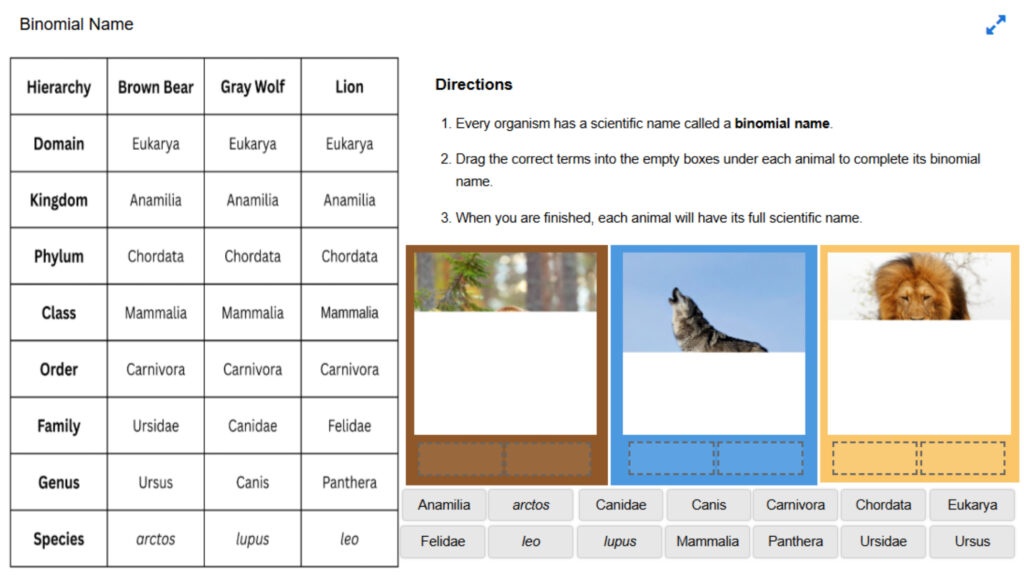The height and width of the screenshot is (576, 1024).
Task: Pick the Eukarya term tile
Action: (x=971, y=505)
